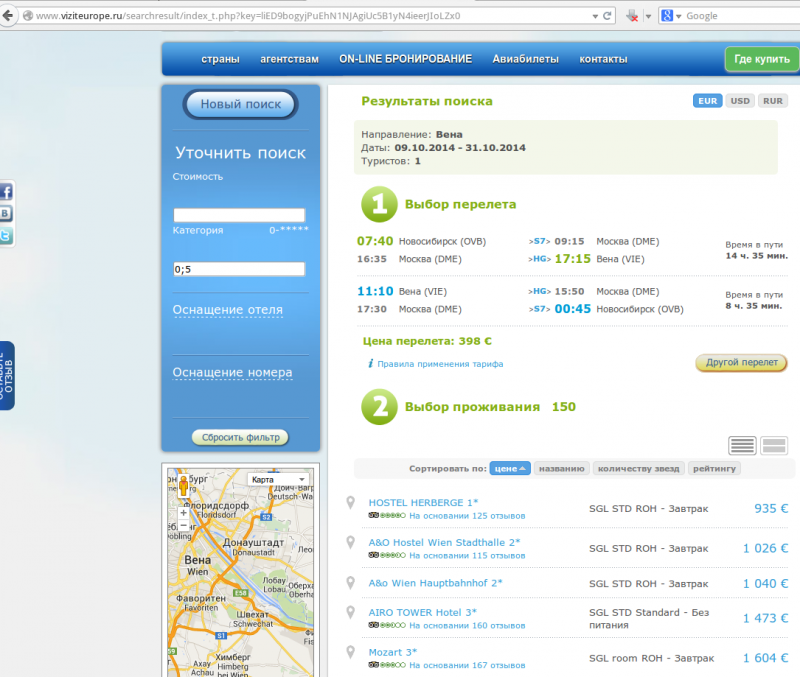Switch to compact list view icon
Screen dimensions: 800x677
pyautogui.click(x=742, y=445)
